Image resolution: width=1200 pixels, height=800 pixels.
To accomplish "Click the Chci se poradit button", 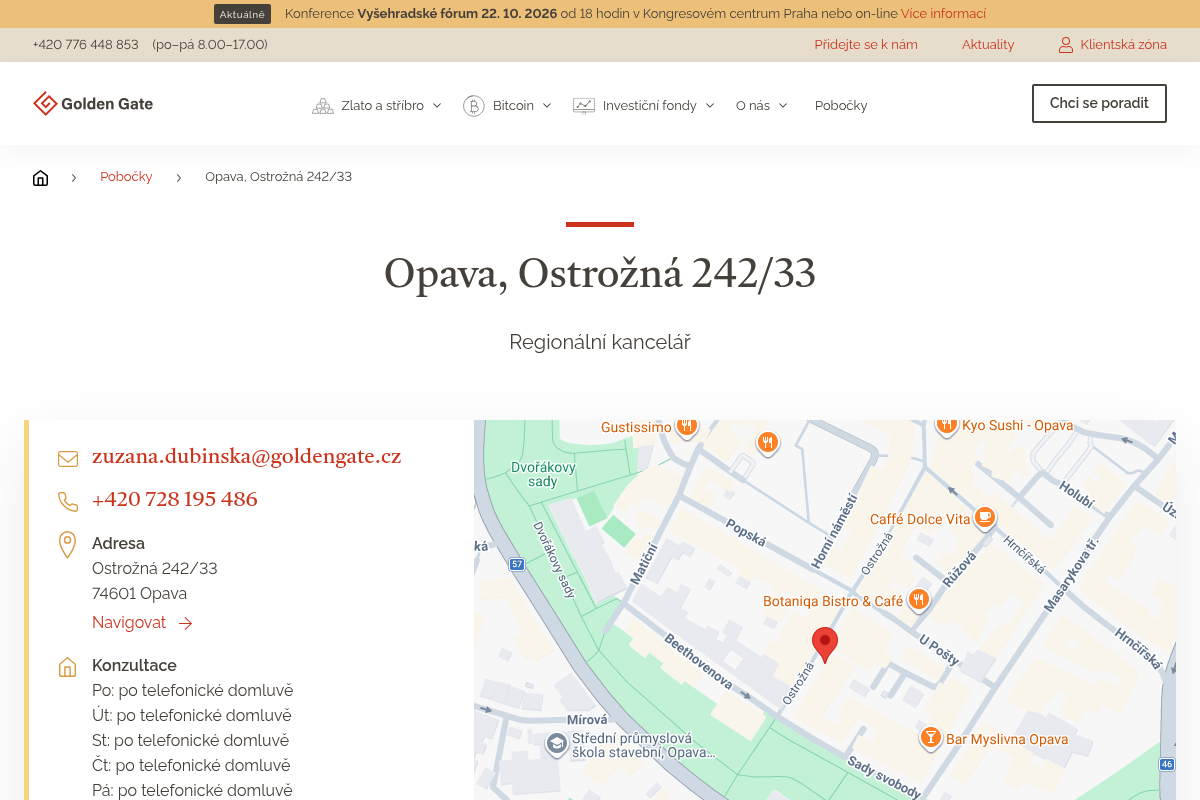I will pos(1099,103).
